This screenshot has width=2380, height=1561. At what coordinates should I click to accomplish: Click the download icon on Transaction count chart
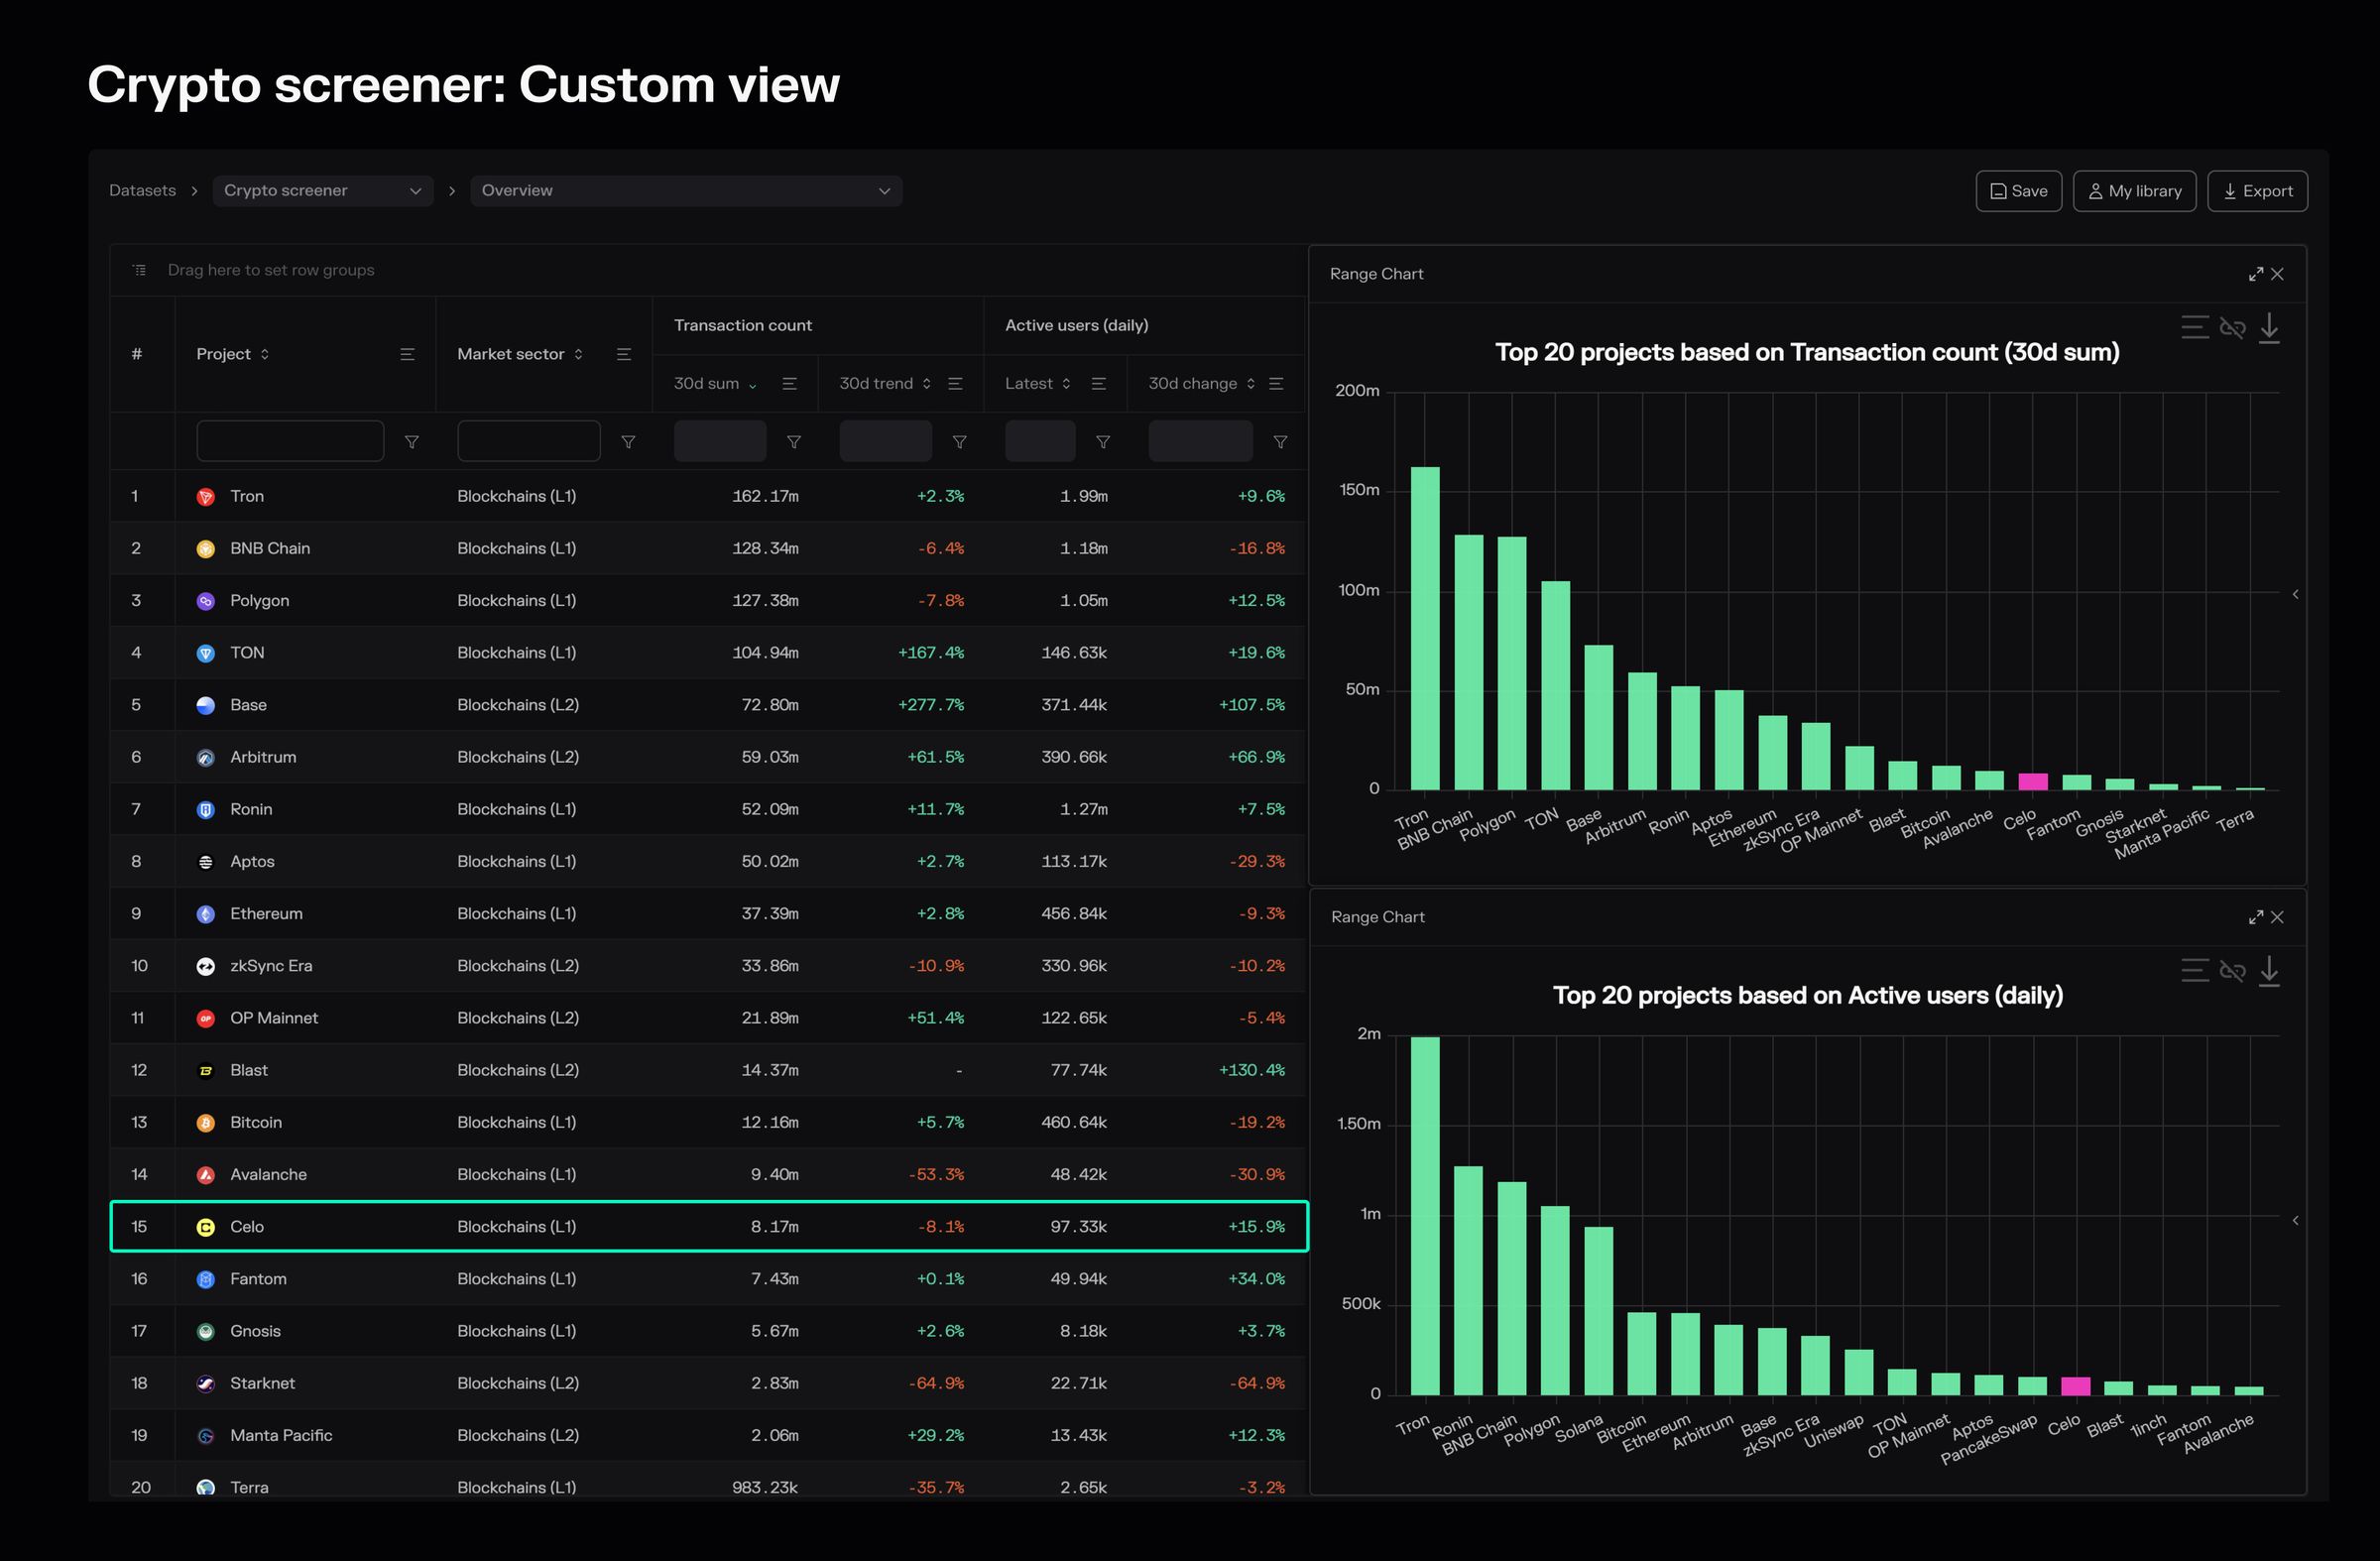coord(2269,327)
